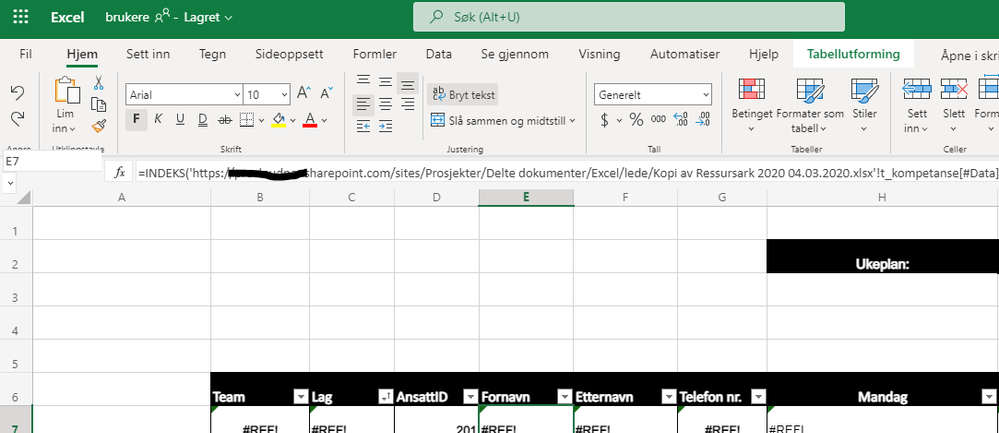Open the Telefon nr. column filter button

pos(758,397)
